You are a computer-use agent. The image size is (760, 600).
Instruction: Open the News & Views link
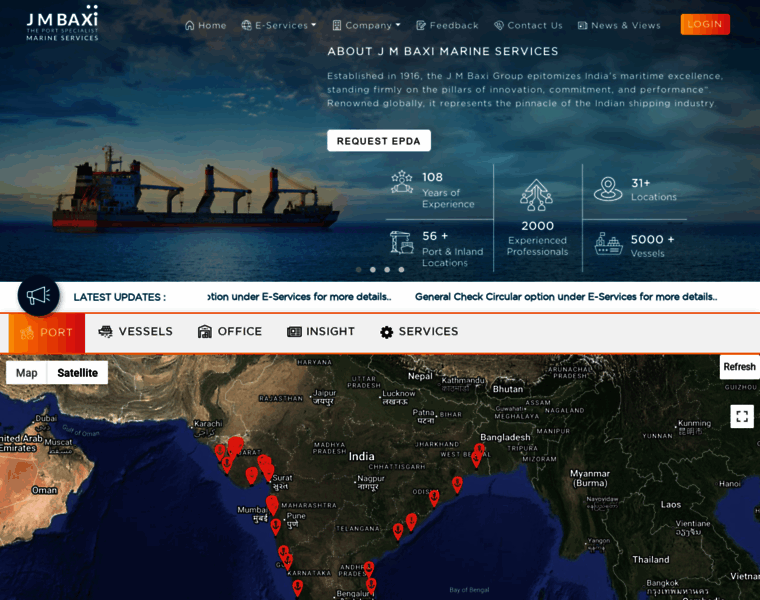(619, 25)
